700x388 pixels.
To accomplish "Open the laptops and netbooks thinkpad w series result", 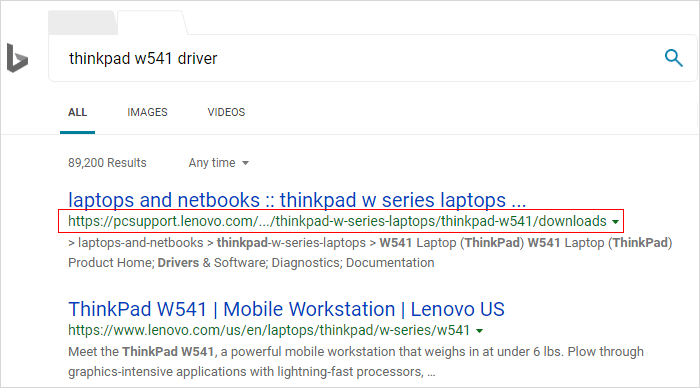I will pos(297,200).
